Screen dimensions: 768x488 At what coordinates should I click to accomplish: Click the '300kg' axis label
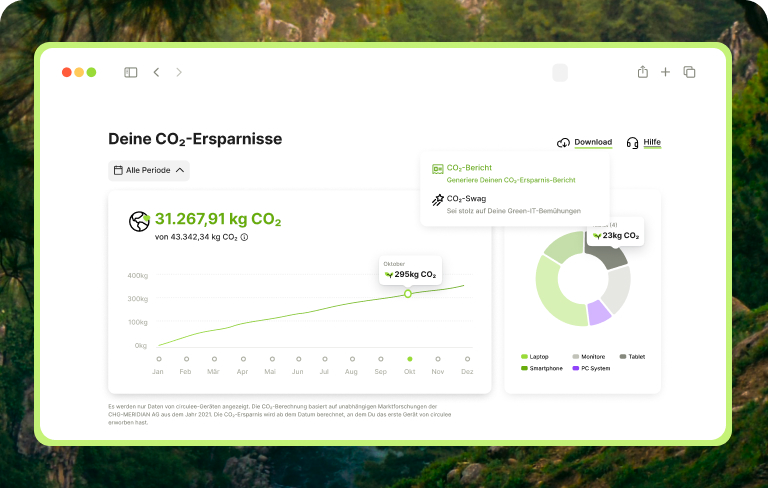tap(138, 299)
